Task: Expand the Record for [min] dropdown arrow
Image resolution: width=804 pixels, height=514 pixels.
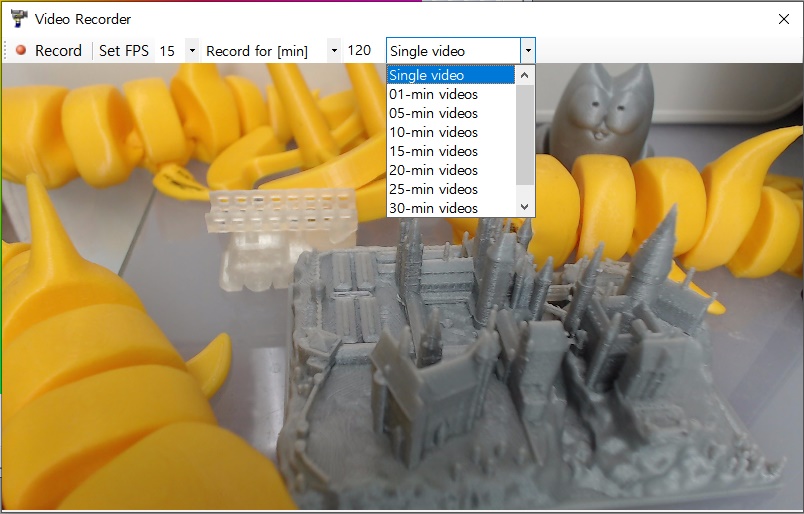Action: coord(333,51)
